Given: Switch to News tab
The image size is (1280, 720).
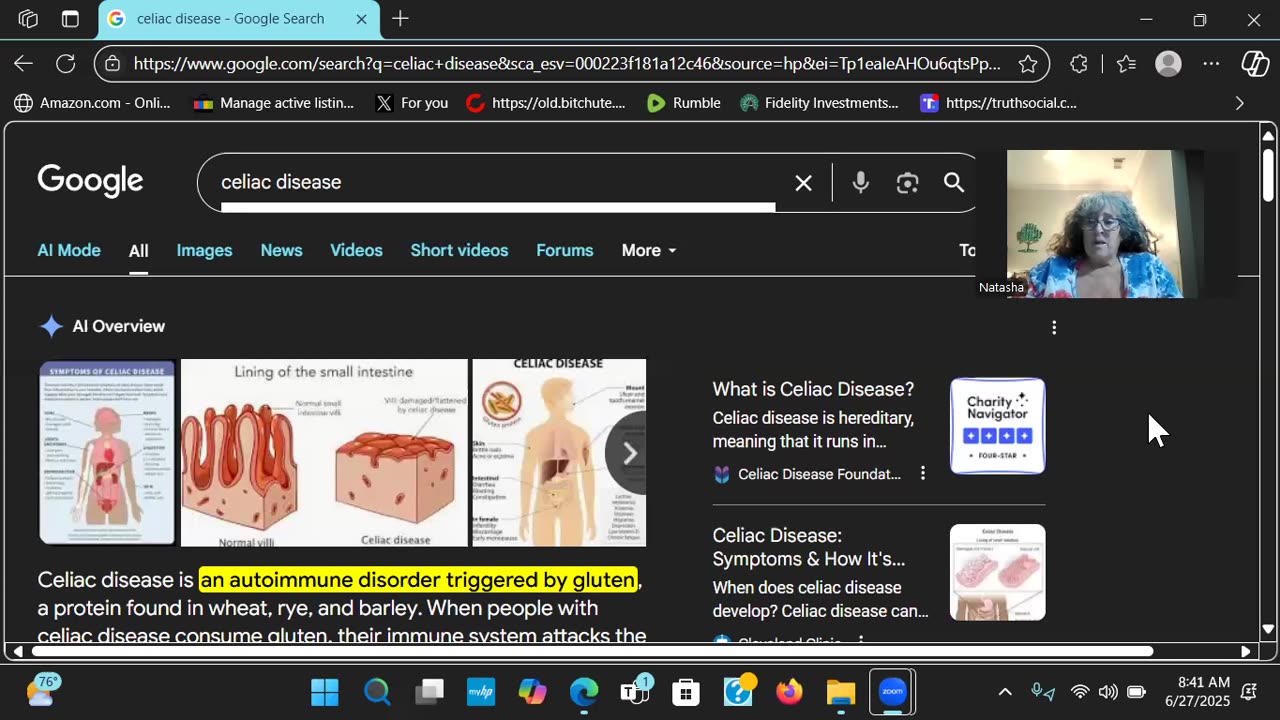Looking at the screenshot, I should tap(281, 250).
